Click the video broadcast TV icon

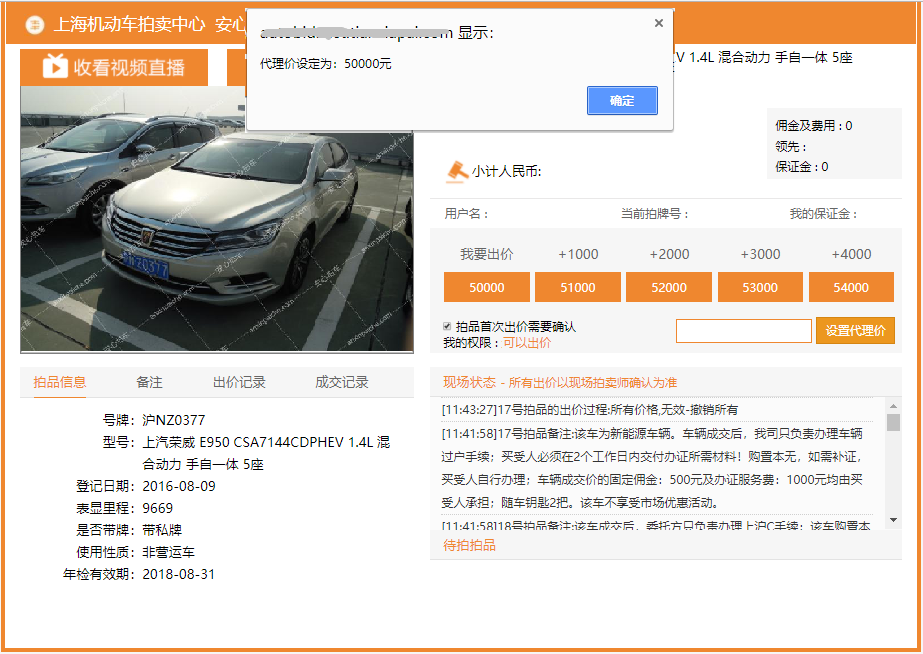click(55, 67)
